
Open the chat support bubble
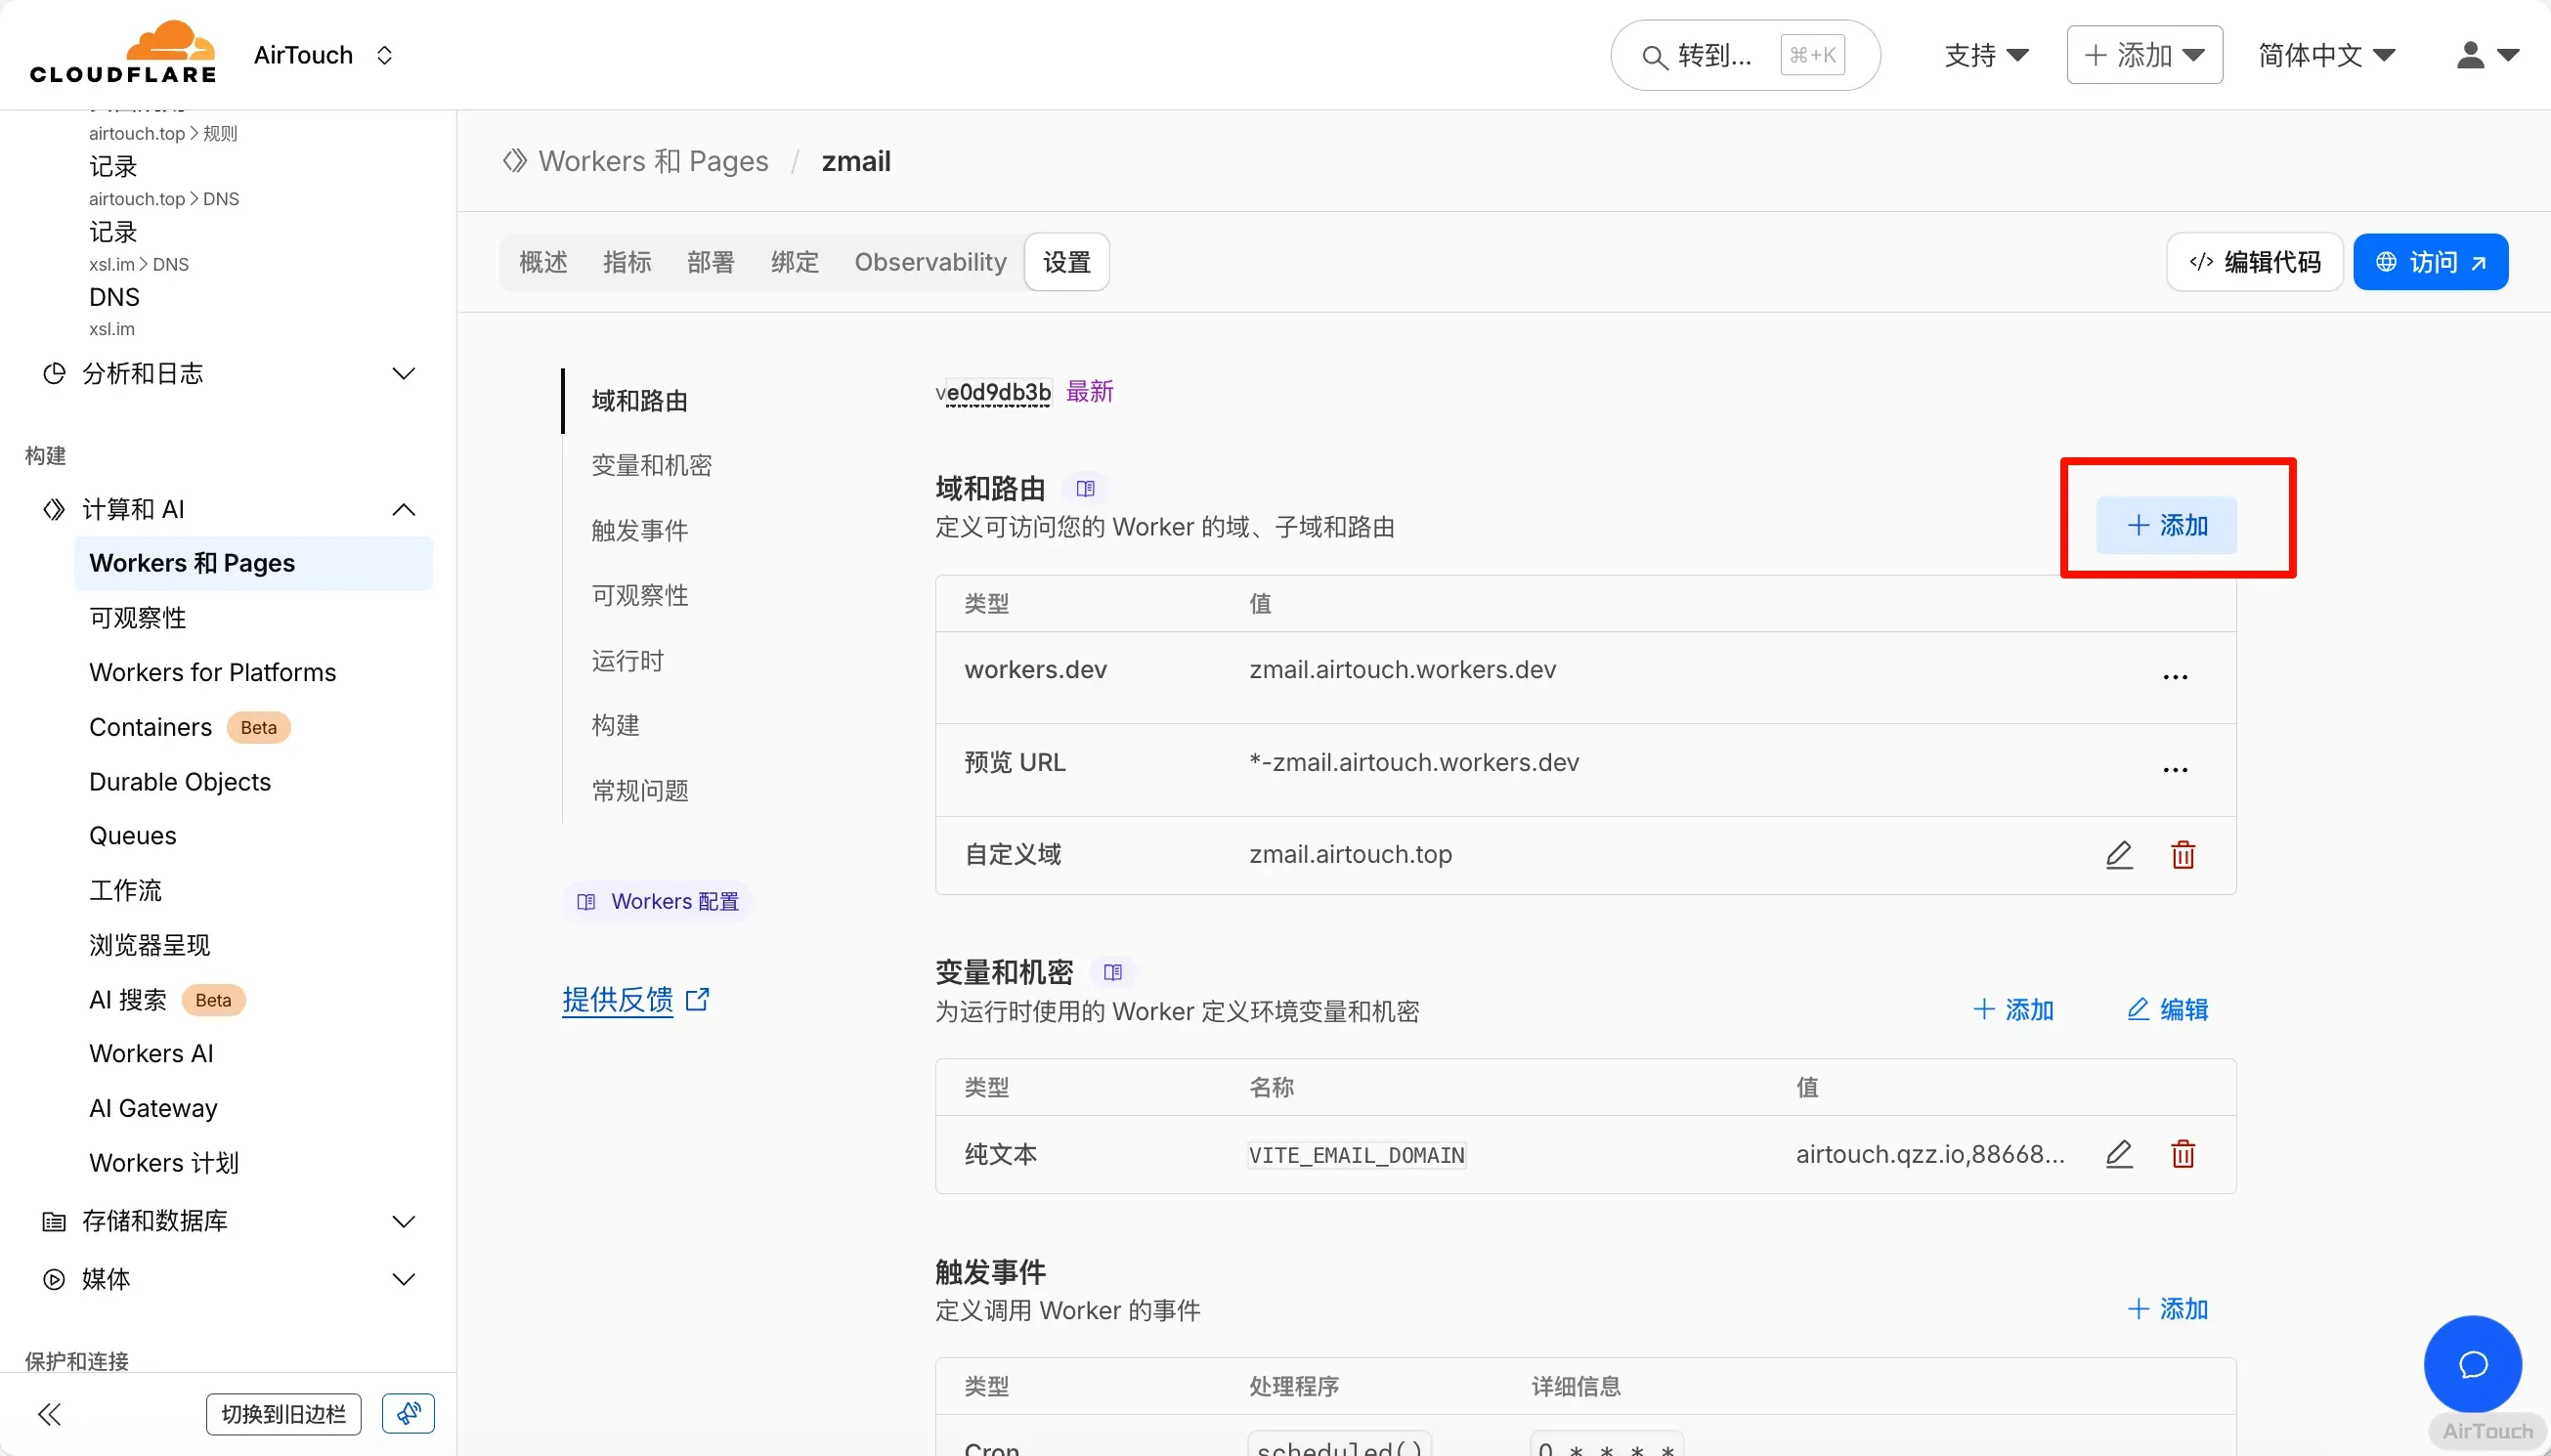(2472, 1364)
